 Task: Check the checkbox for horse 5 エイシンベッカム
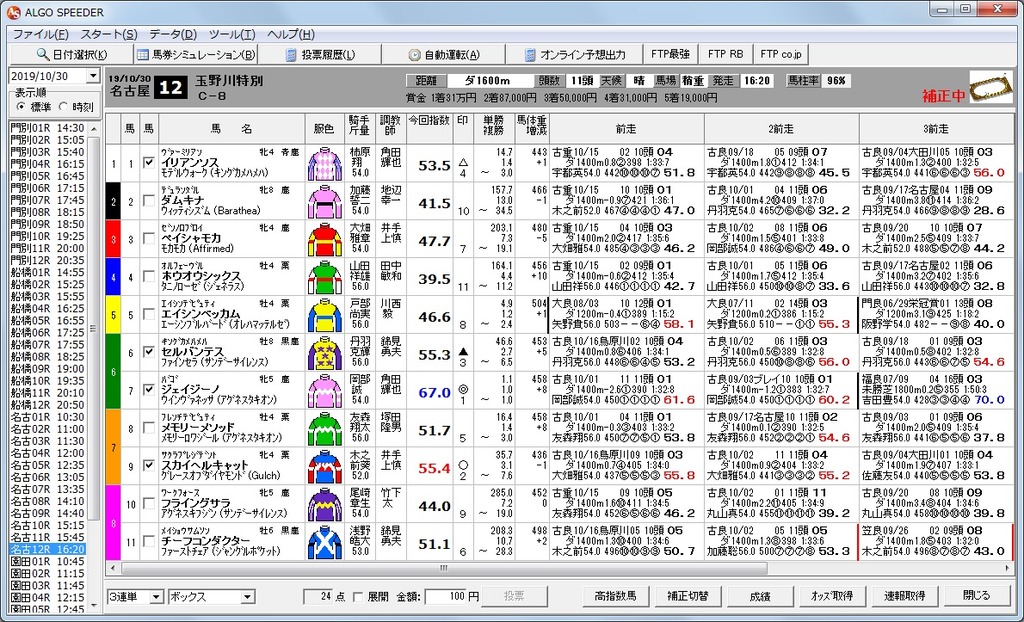tap(149, 314)
